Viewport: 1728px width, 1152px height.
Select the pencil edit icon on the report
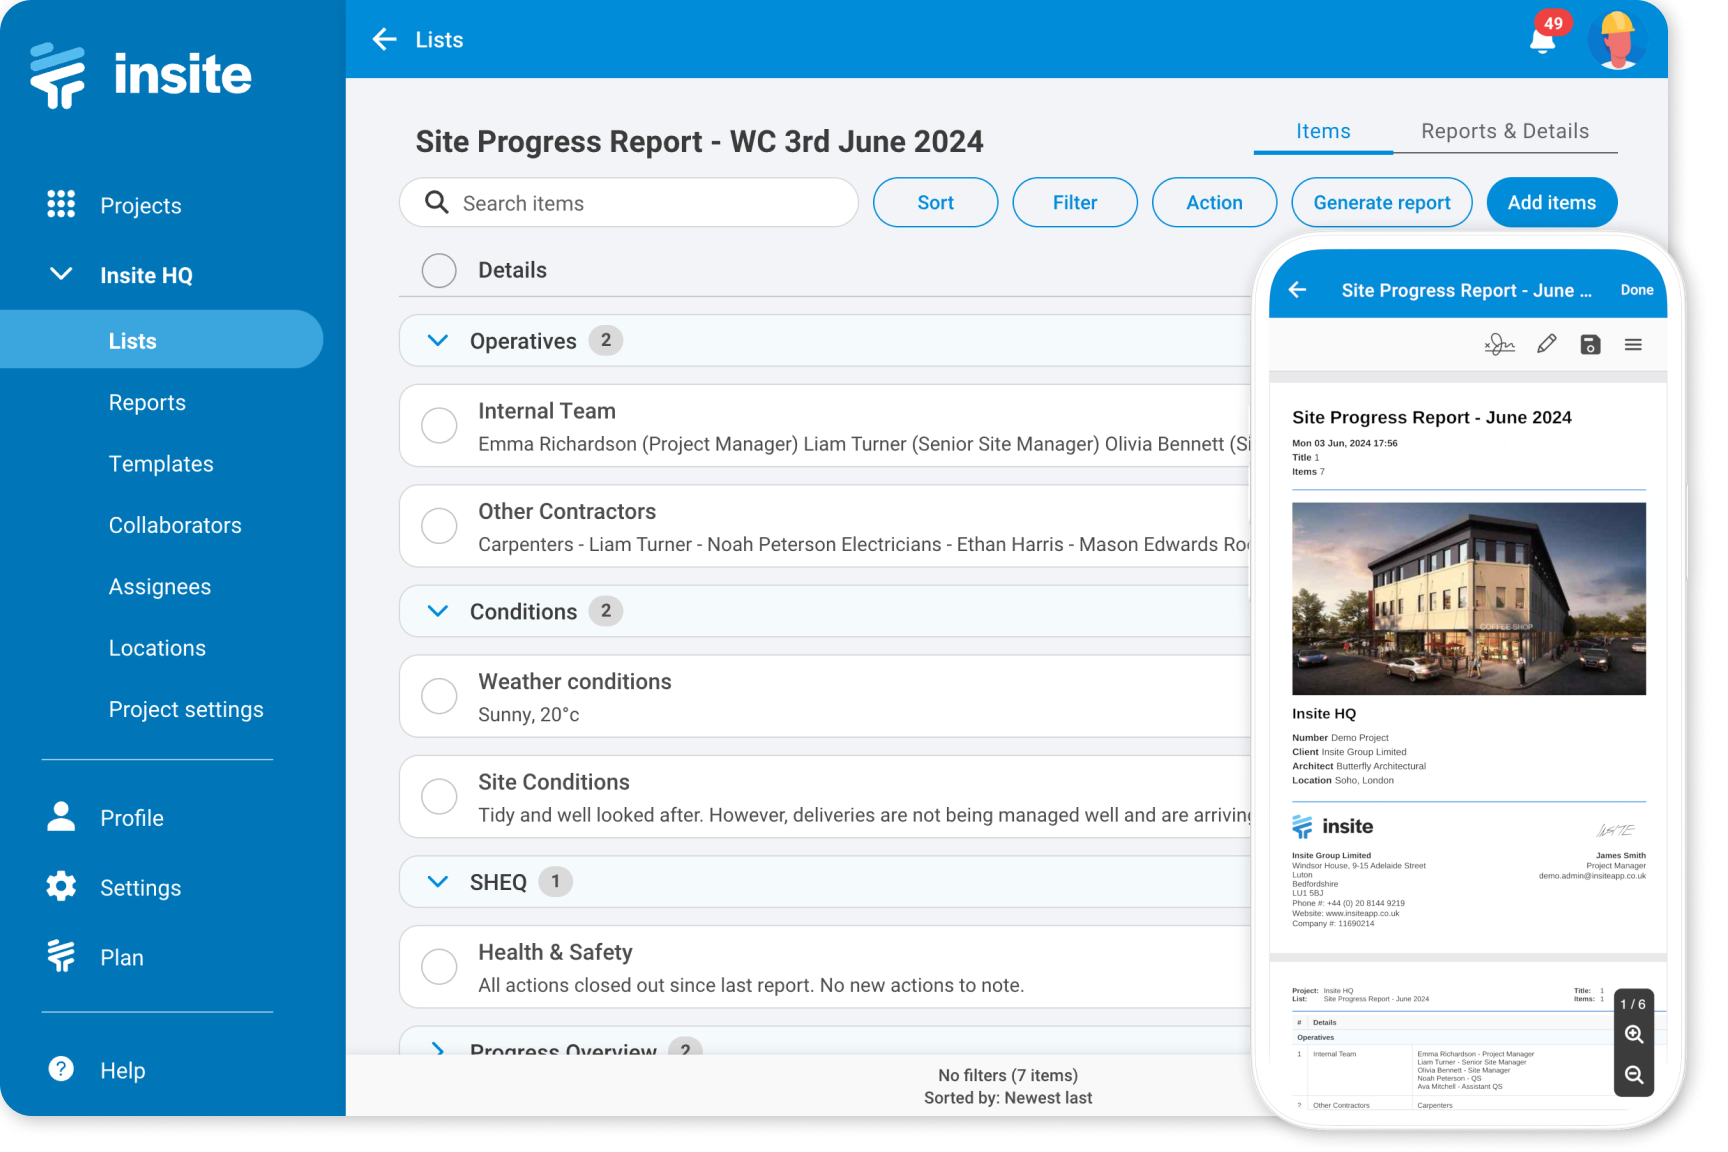pyautogui.click(x=1546, y=343)
